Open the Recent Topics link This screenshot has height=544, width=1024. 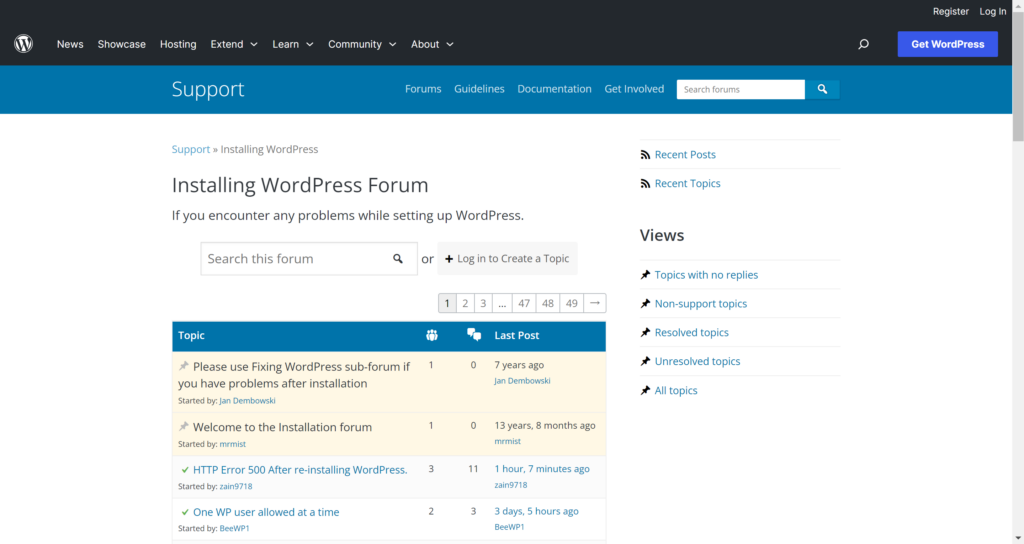(688, 184)
